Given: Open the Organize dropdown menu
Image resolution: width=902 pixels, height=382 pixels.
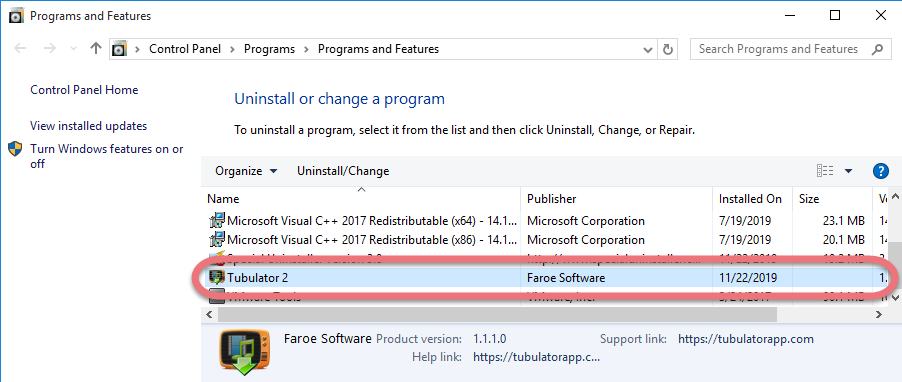Looking at the screenshot, I should click(x=246, y=171).
